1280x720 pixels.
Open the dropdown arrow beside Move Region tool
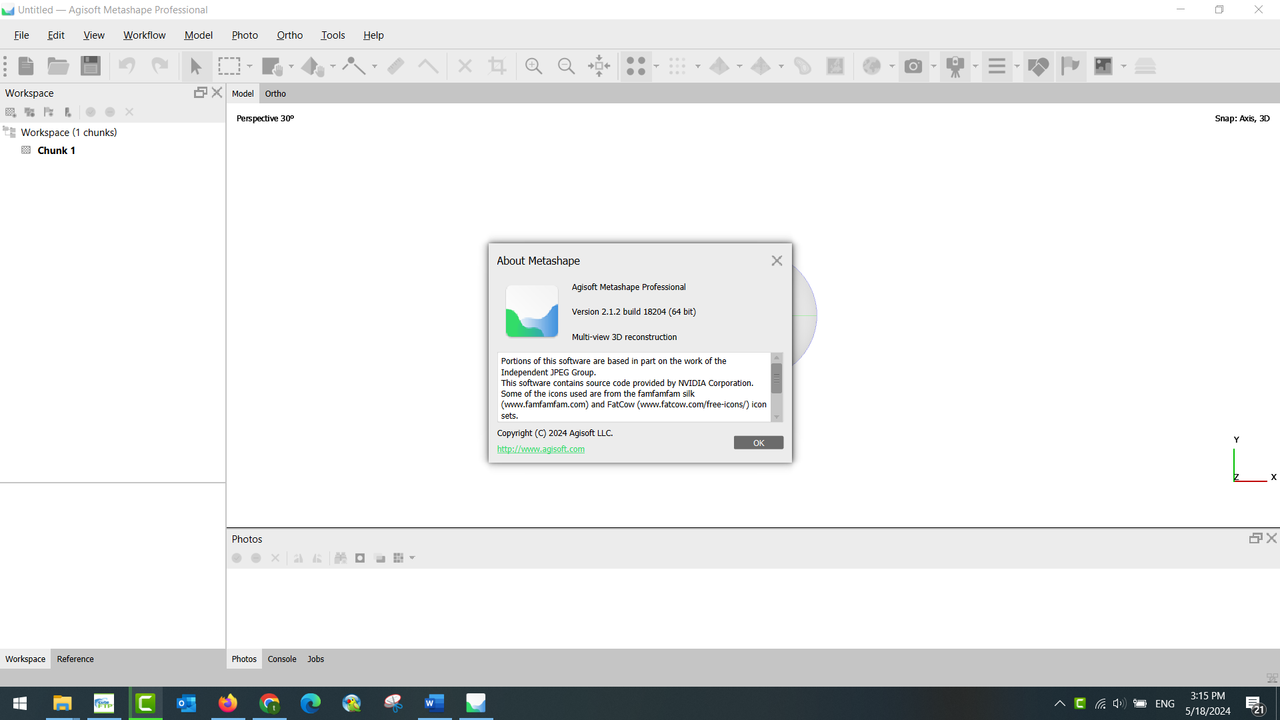point(291,67)
